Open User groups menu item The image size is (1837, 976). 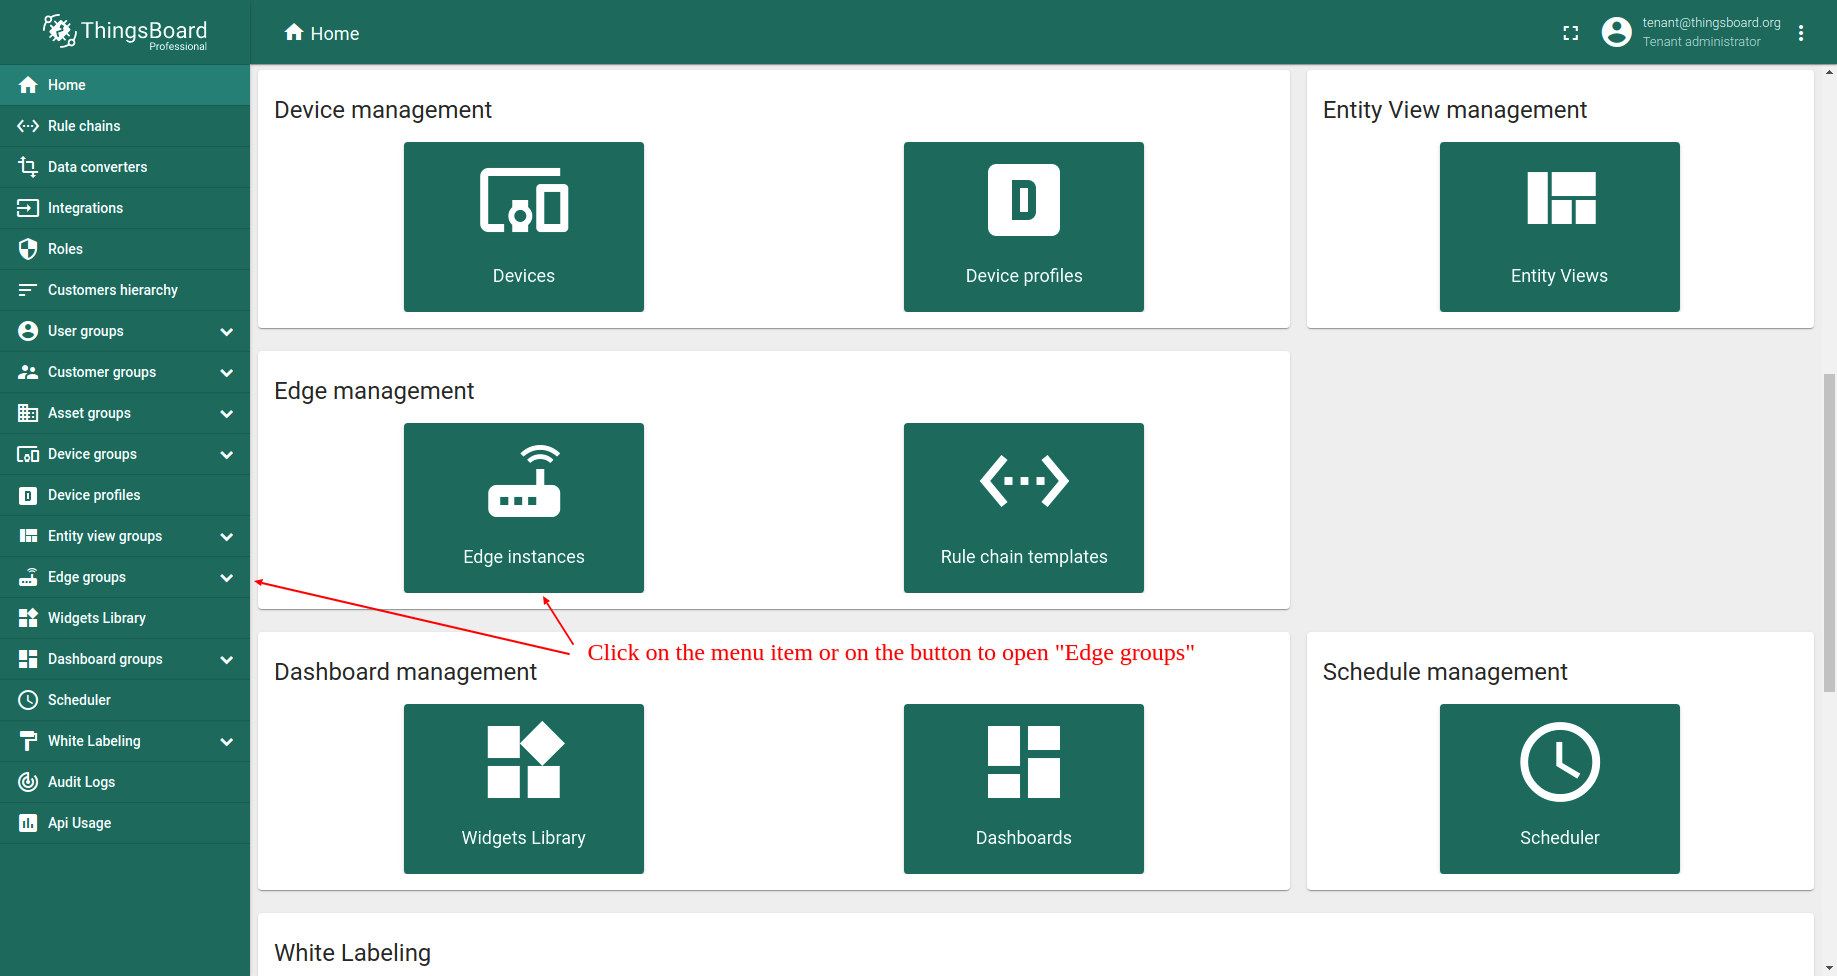[x=125, y=331]
